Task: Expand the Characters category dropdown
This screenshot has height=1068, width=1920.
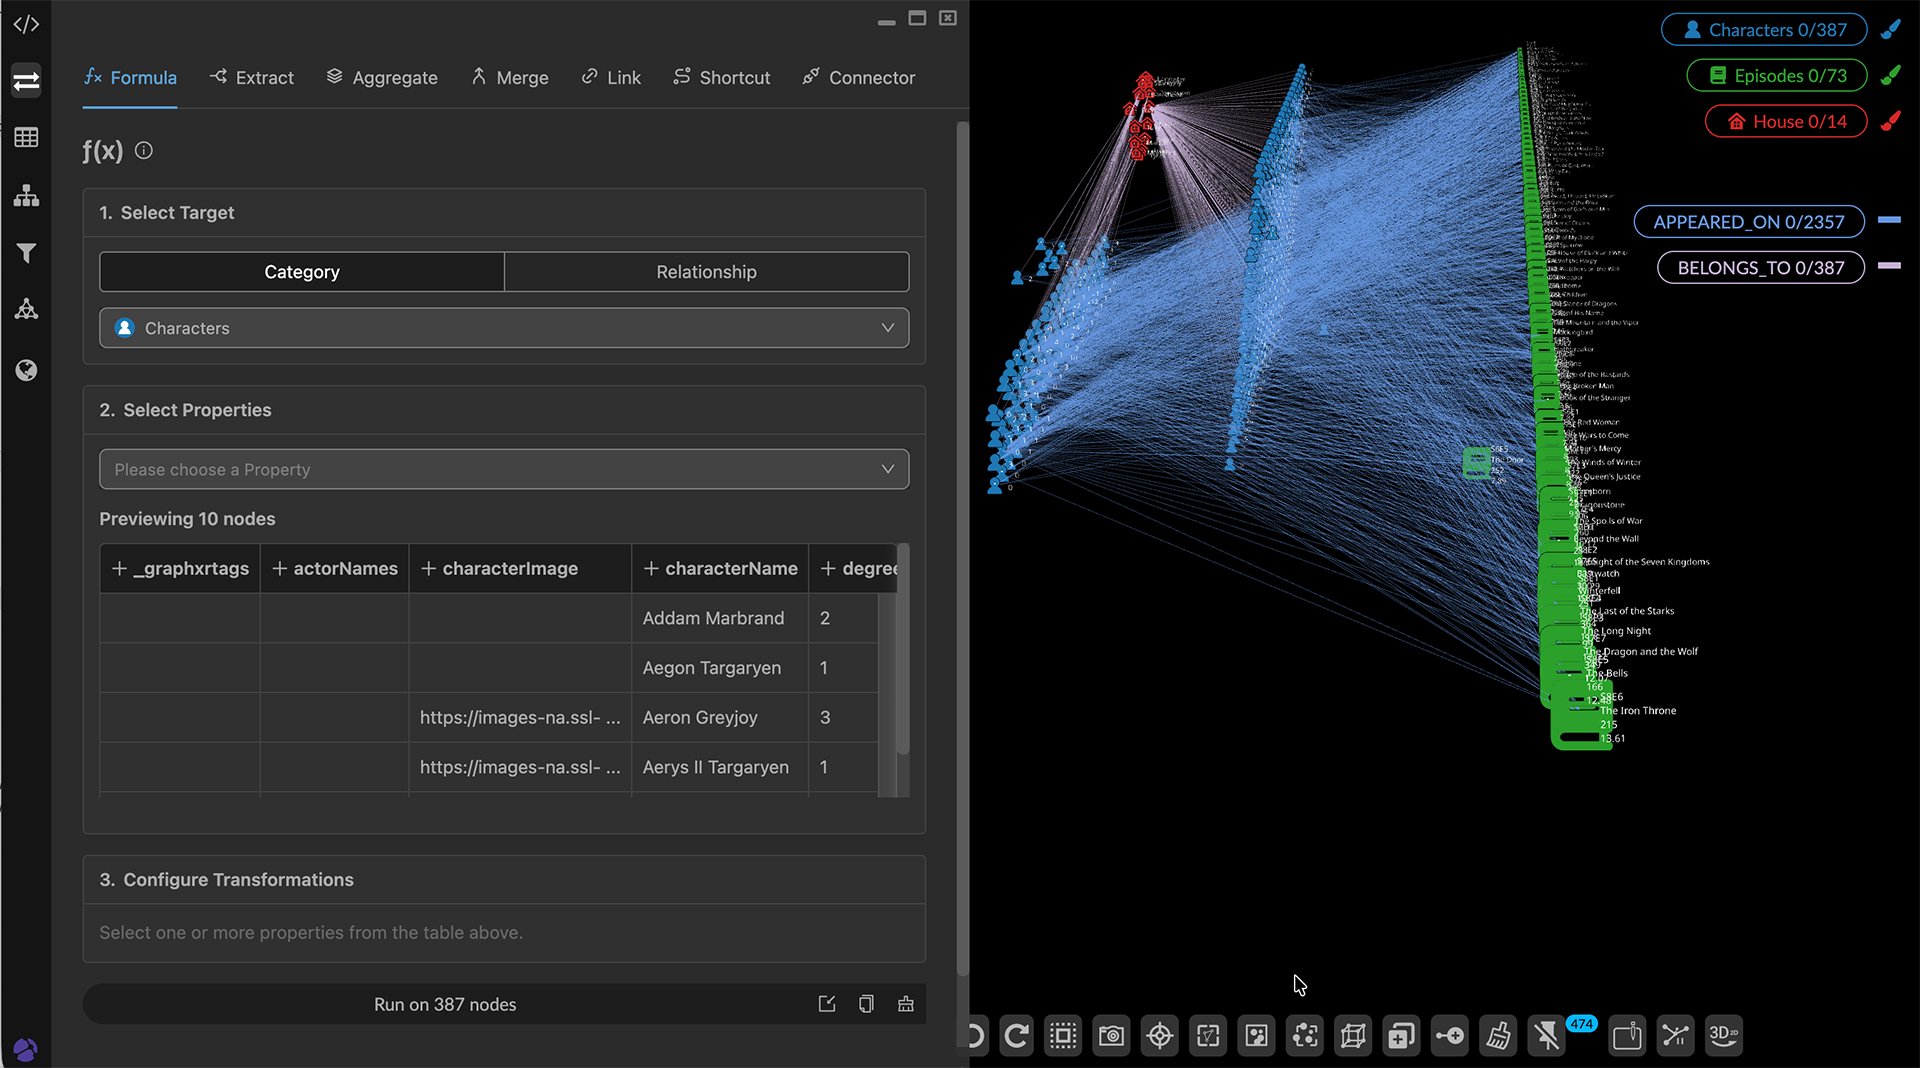Action: pos(504,328)
